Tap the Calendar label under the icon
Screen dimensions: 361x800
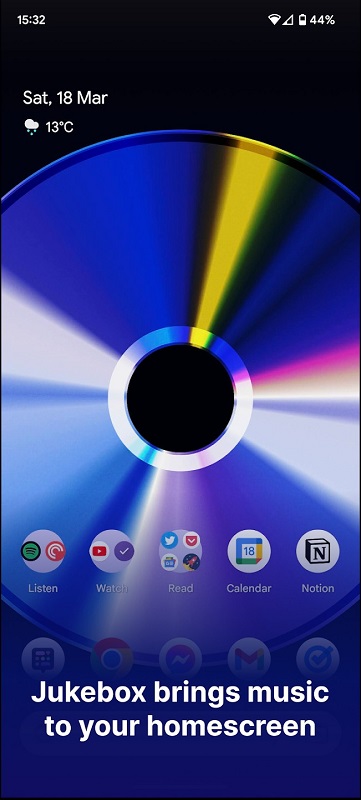249,588
